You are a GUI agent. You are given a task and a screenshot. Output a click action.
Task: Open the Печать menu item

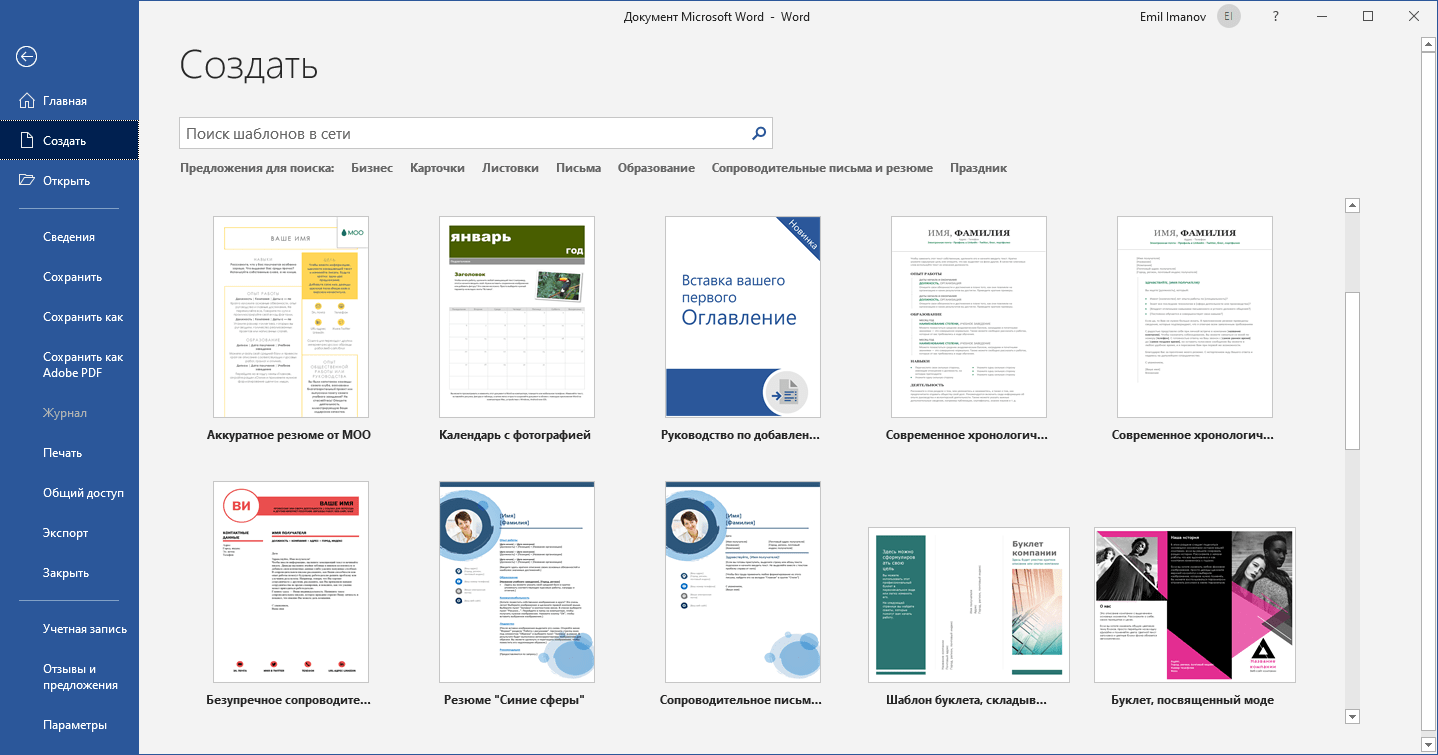[x=62, y=453]
